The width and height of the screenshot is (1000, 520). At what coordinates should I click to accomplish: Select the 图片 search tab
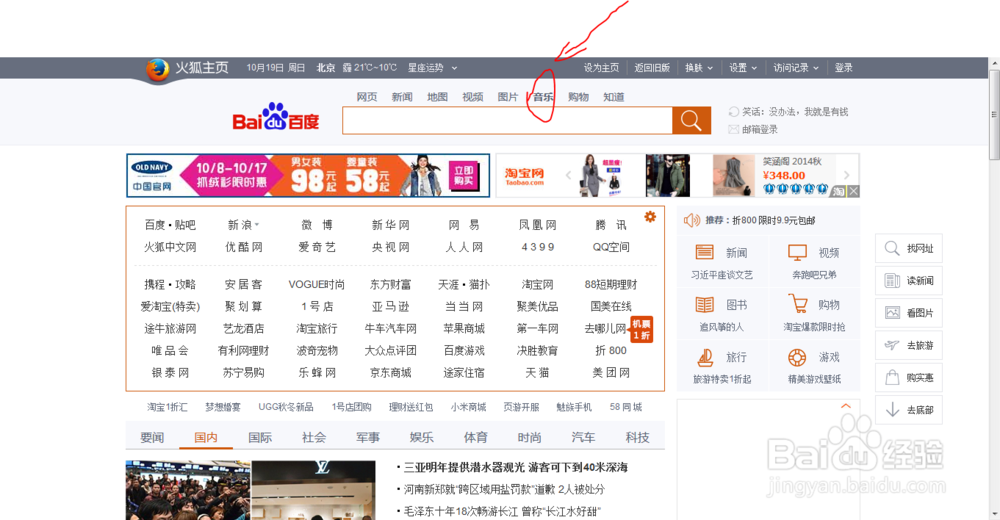pos(508,97)
